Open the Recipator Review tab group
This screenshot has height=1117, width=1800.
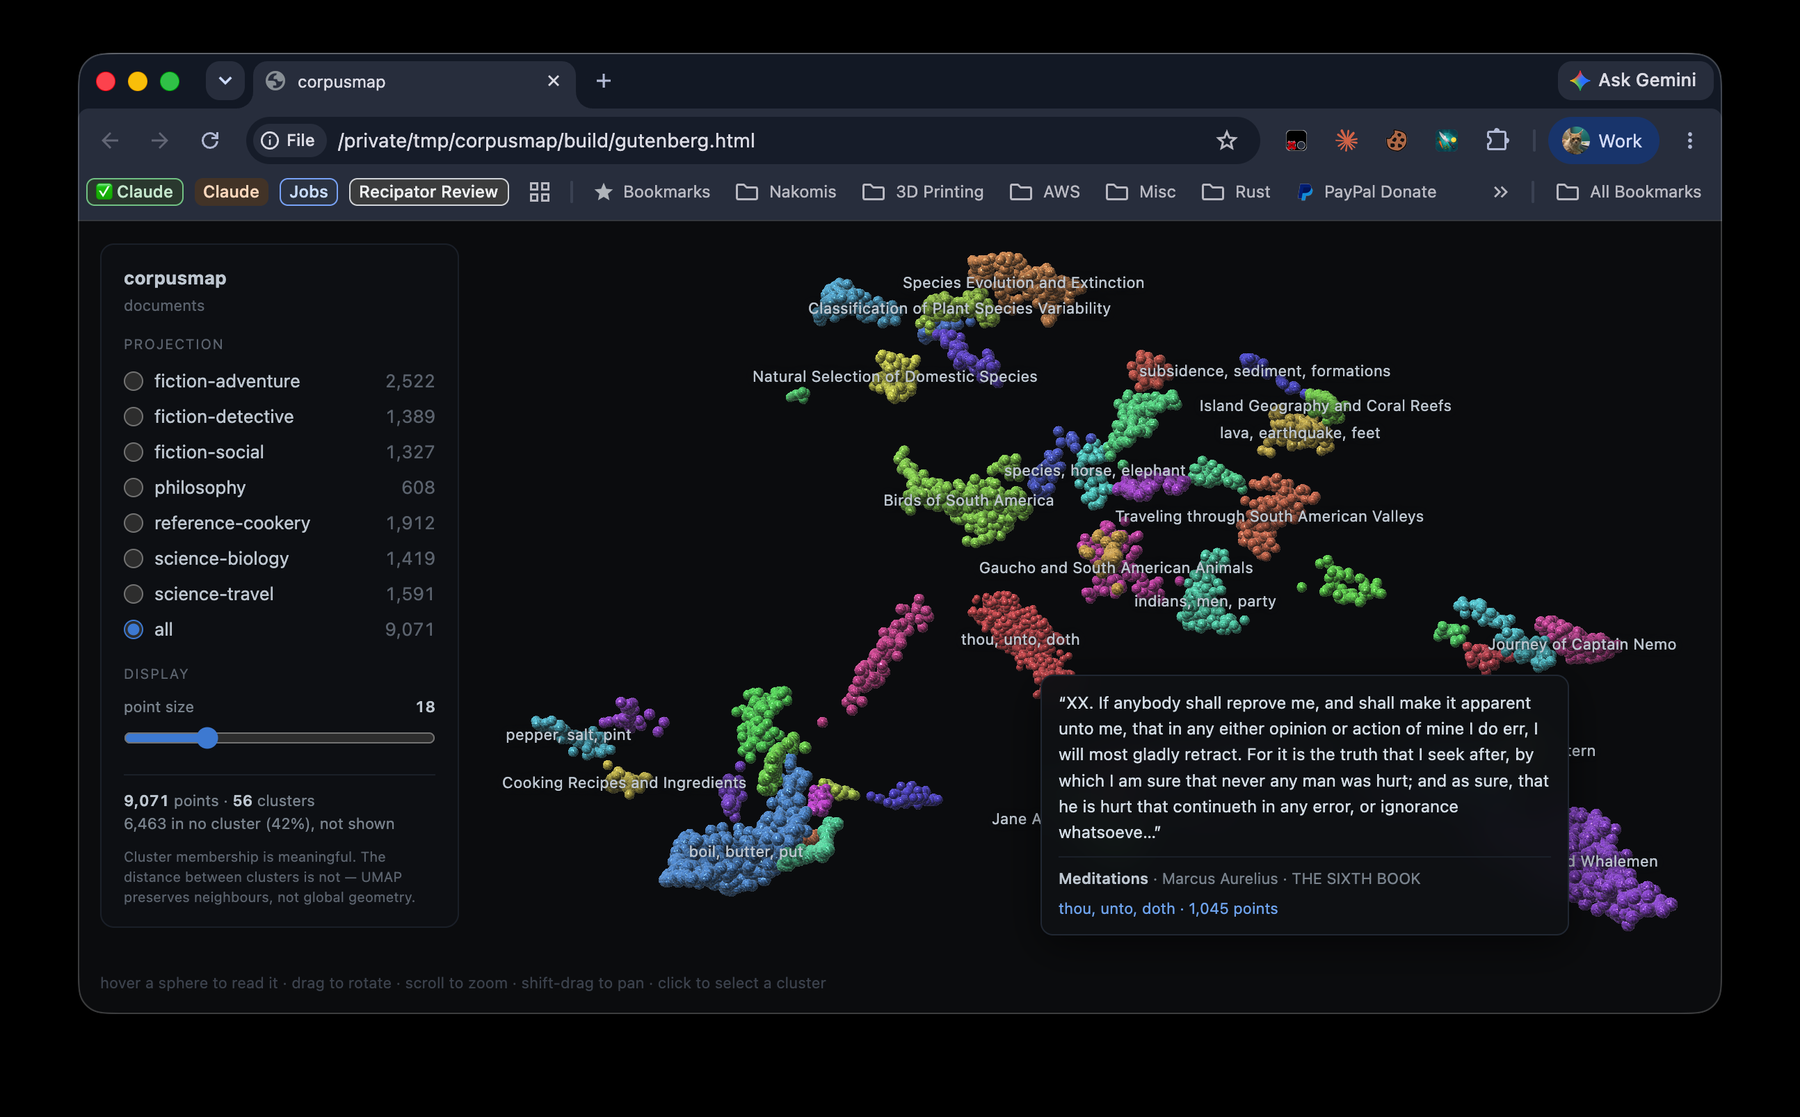(x=428, y=192)
